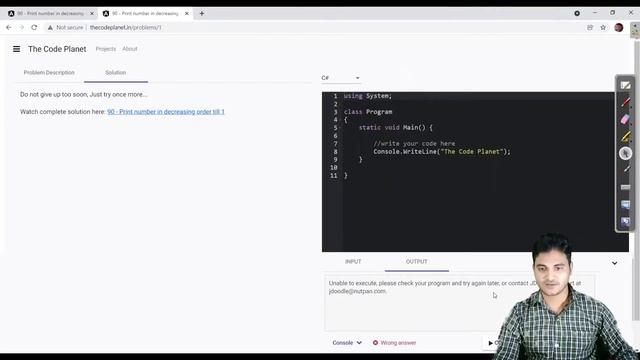Screen dimensions: 640x360
Task: Go back using browser back arrow
Action: click(x=9, y=27)
